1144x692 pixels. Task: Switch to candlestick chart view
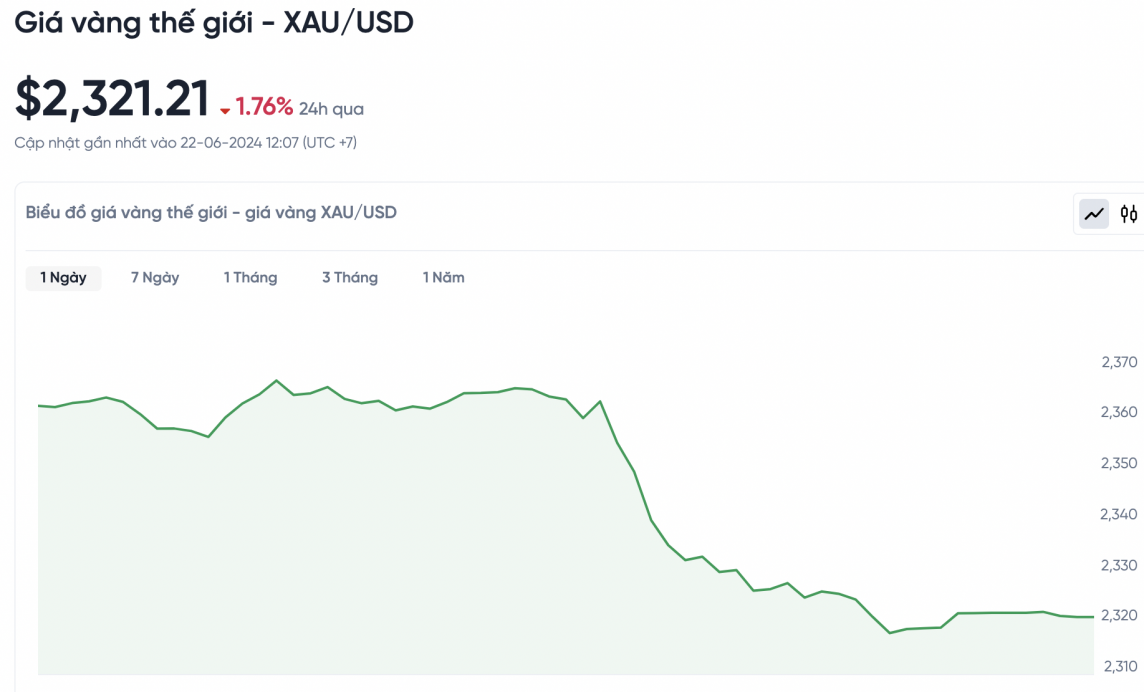click(x=1129, y=213)
